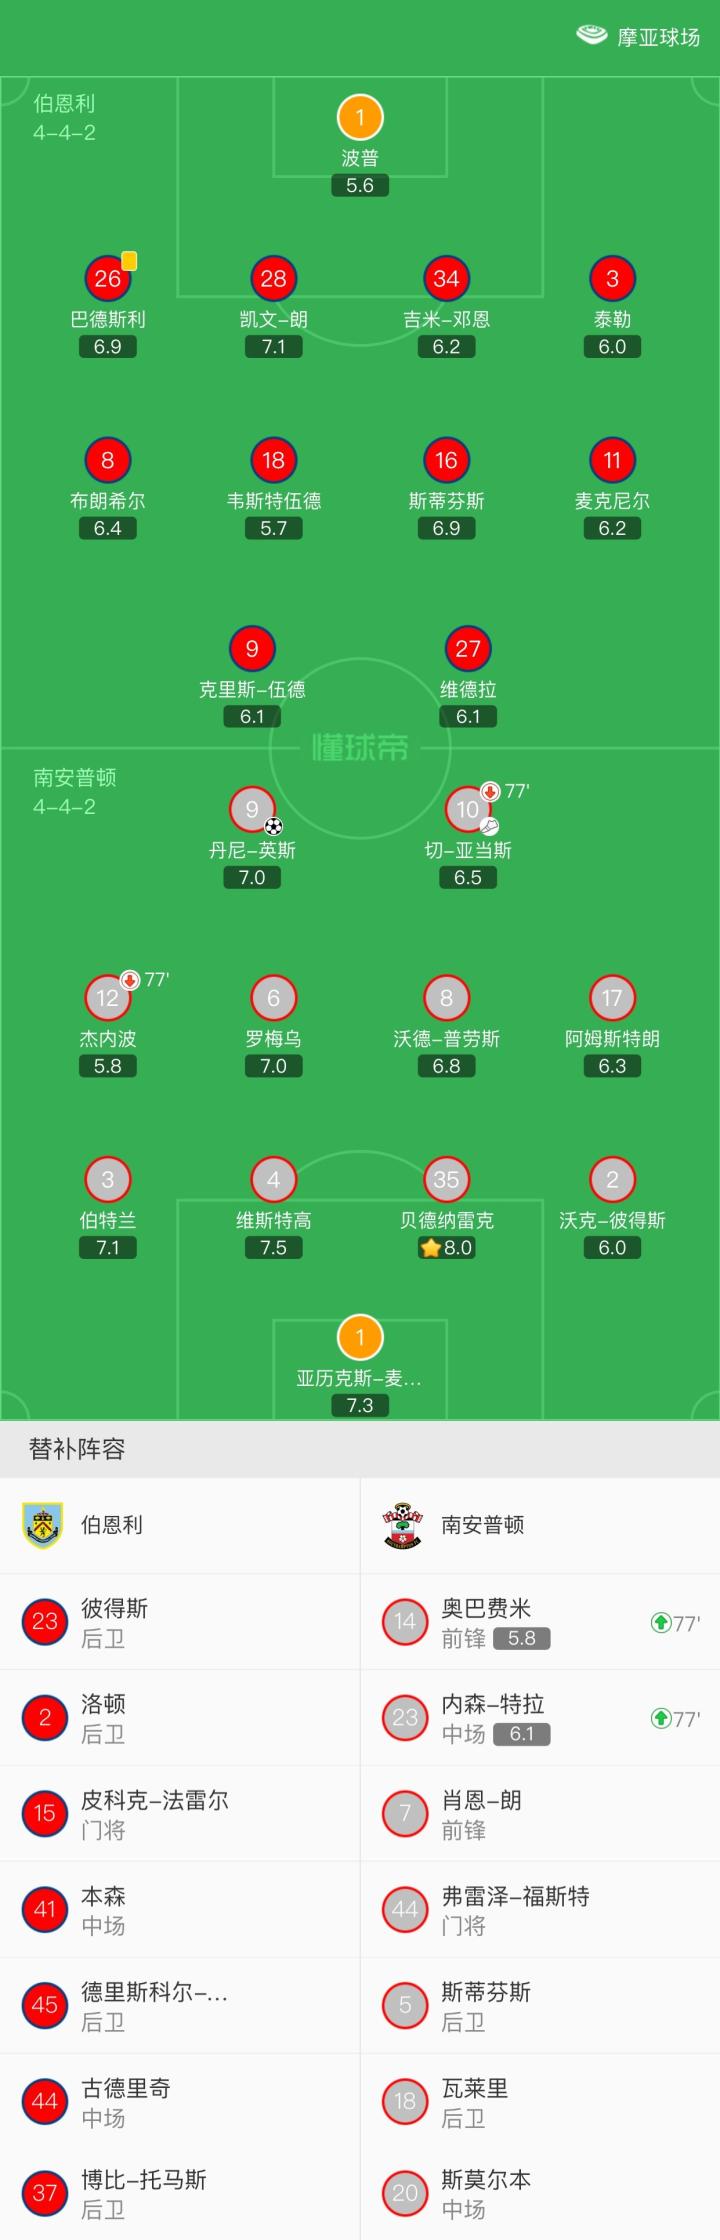
Task: Tap 切-亚当斯 substitution-off arrow icon
Action: point(490,791)
